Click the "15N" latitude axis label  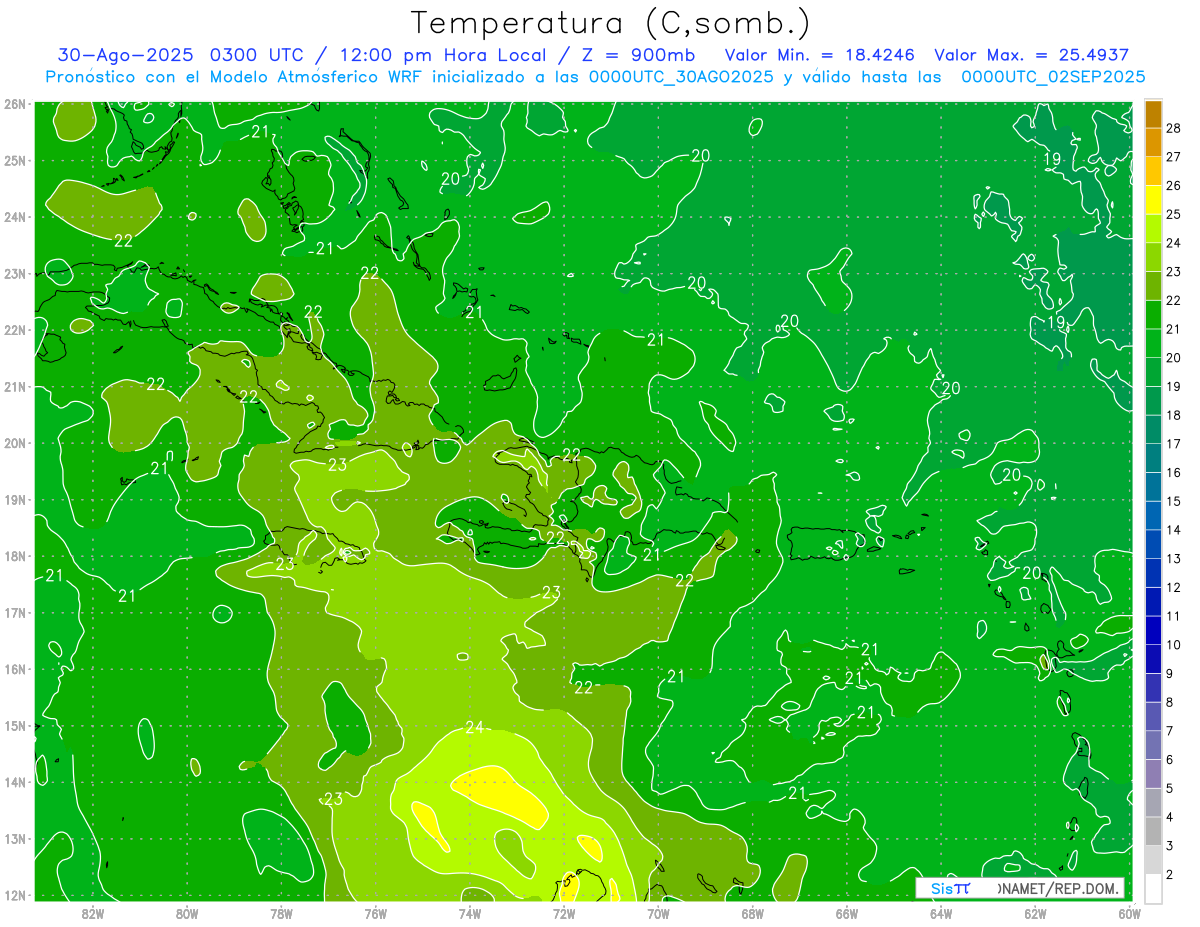15,725
